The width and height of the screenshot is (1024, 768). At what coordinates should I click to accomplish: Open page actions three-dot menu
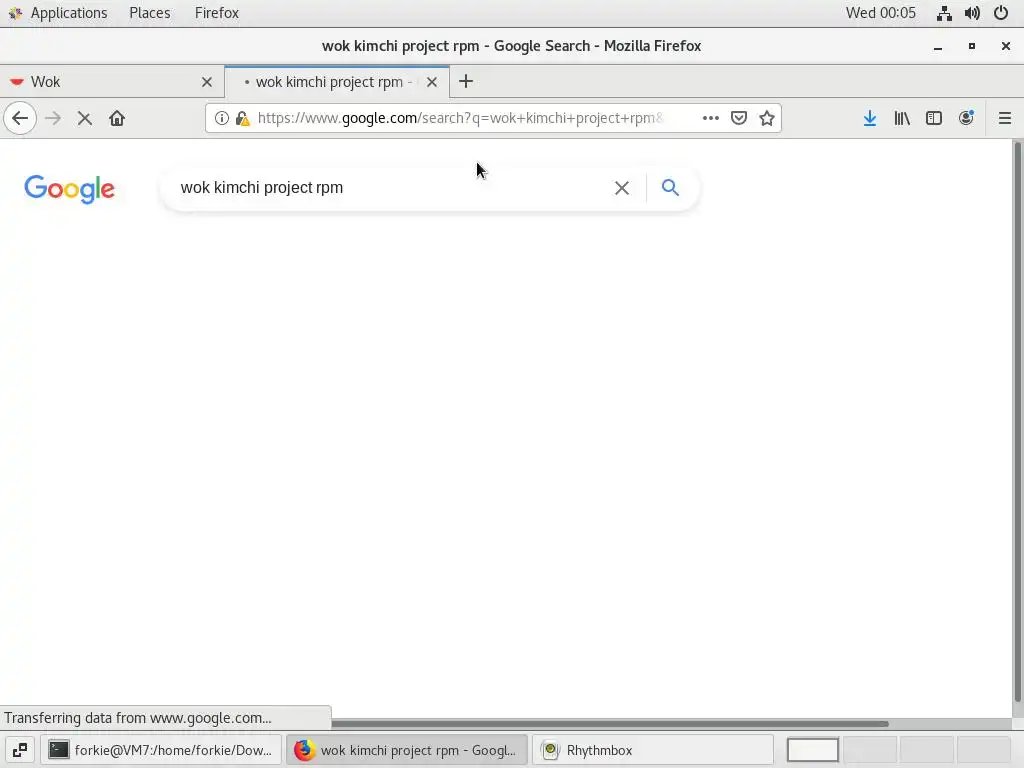pos(711,118)
